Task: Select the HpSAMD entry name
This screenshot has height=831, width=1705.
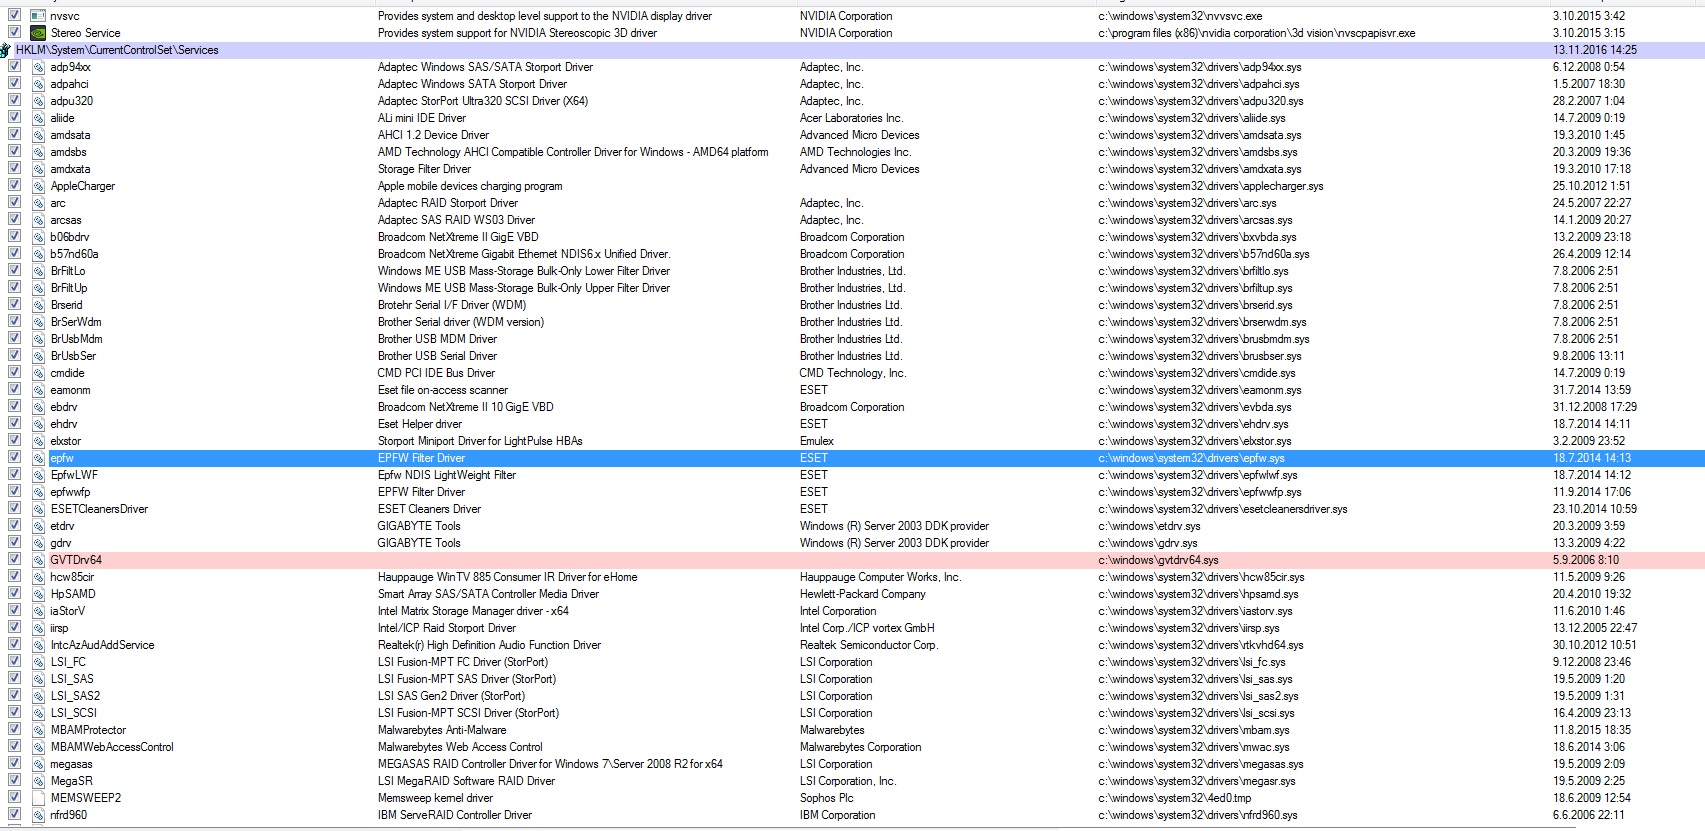Action: click(x=73, y=594)
